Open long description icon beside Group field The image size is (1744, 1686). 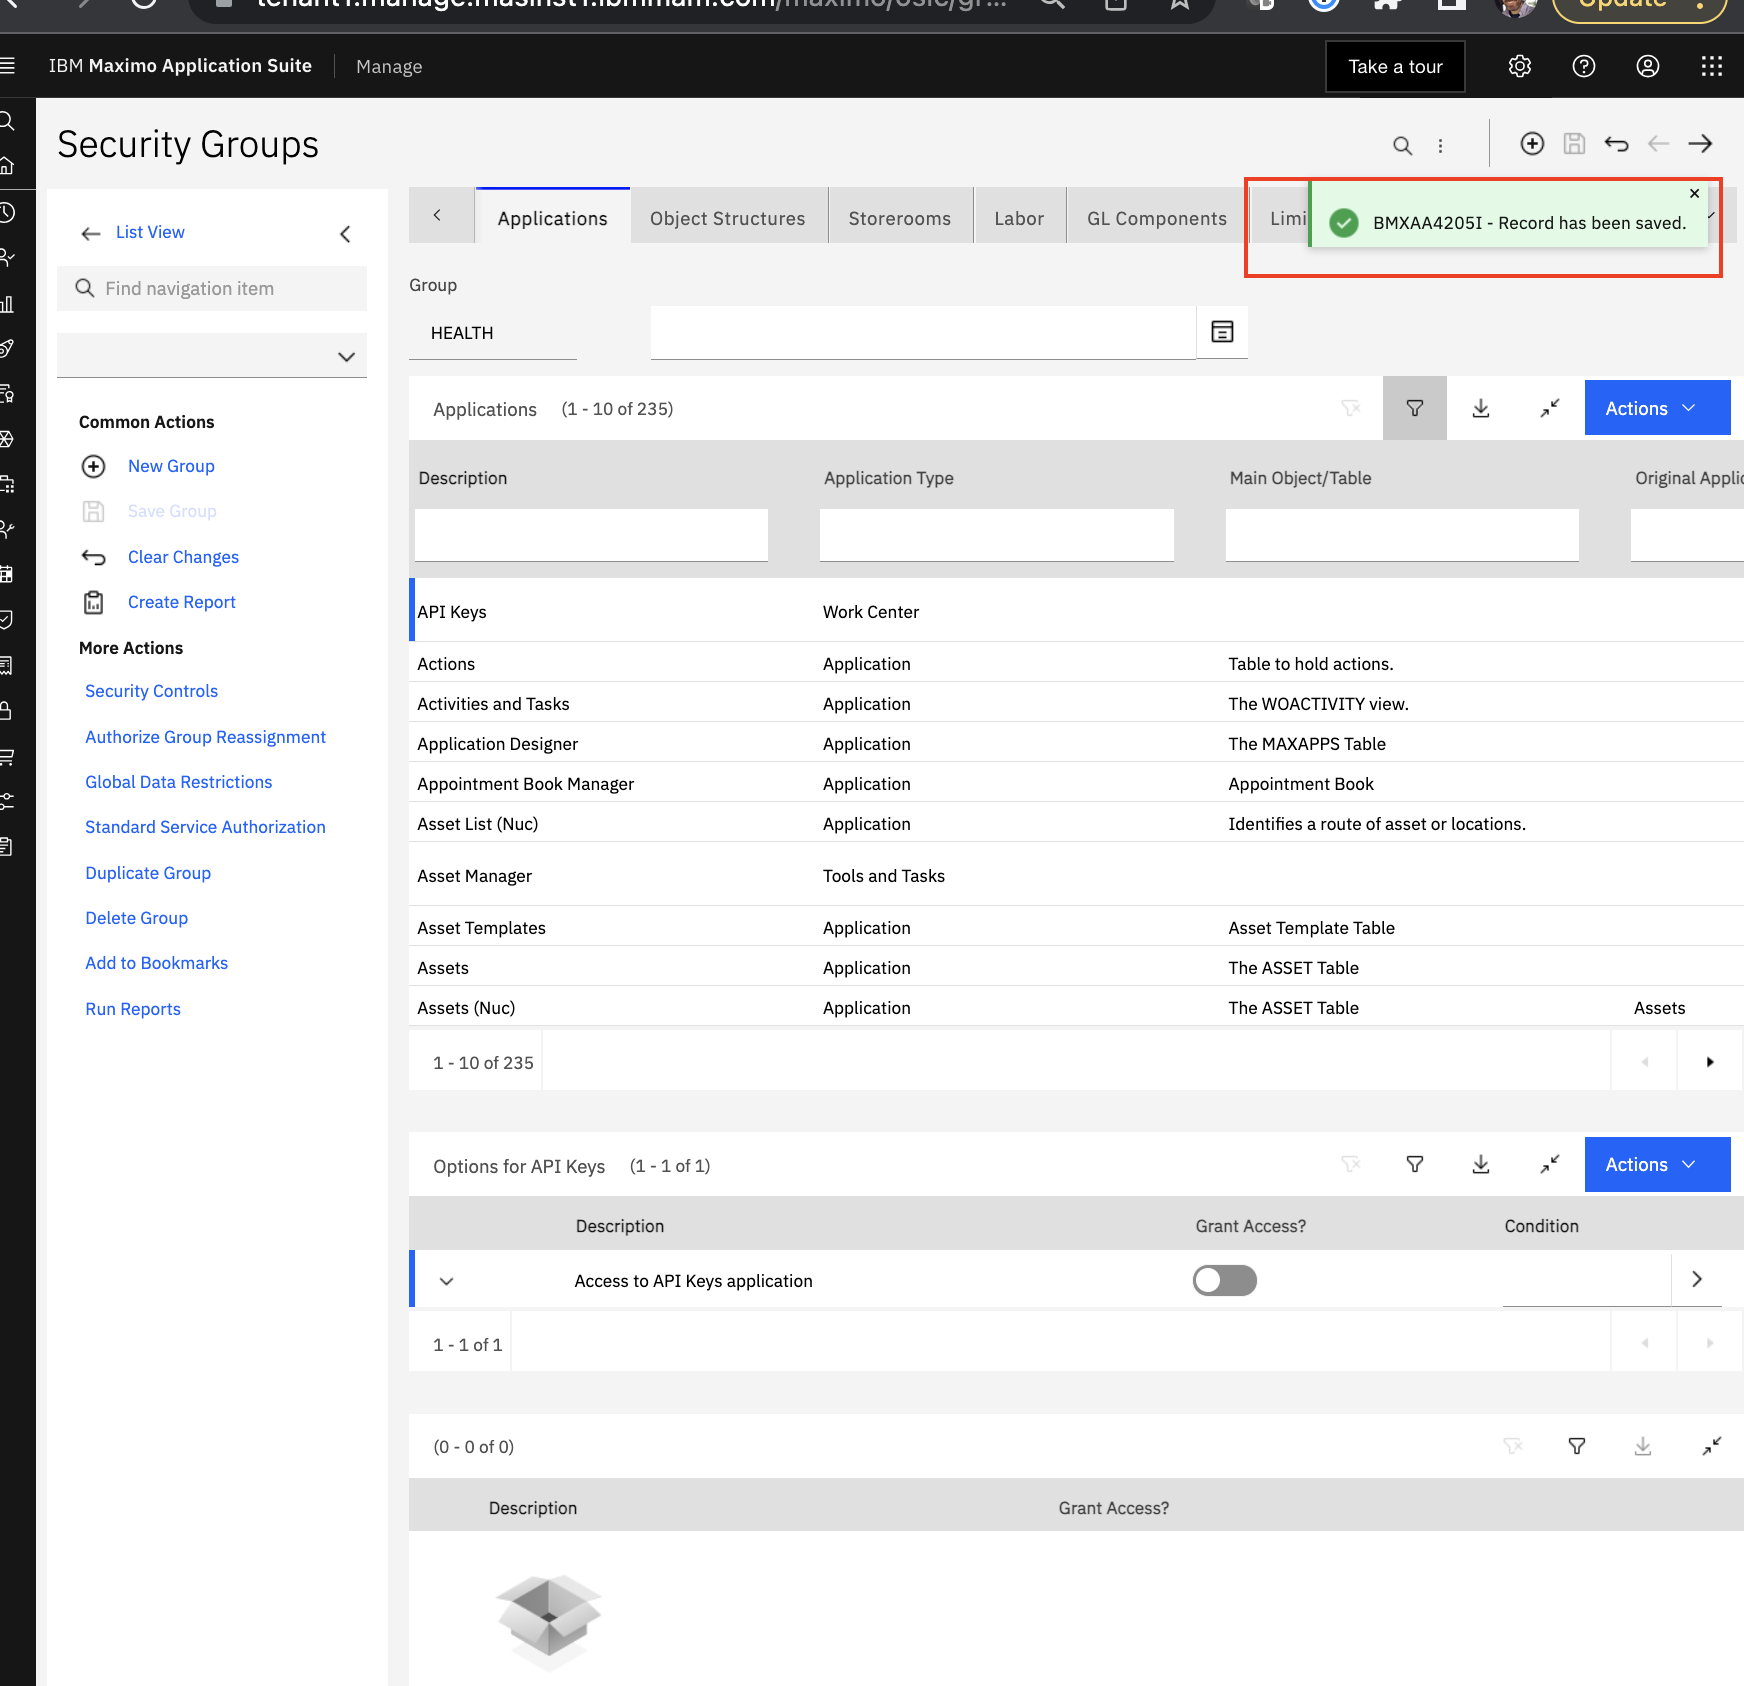coord(1222,332)
